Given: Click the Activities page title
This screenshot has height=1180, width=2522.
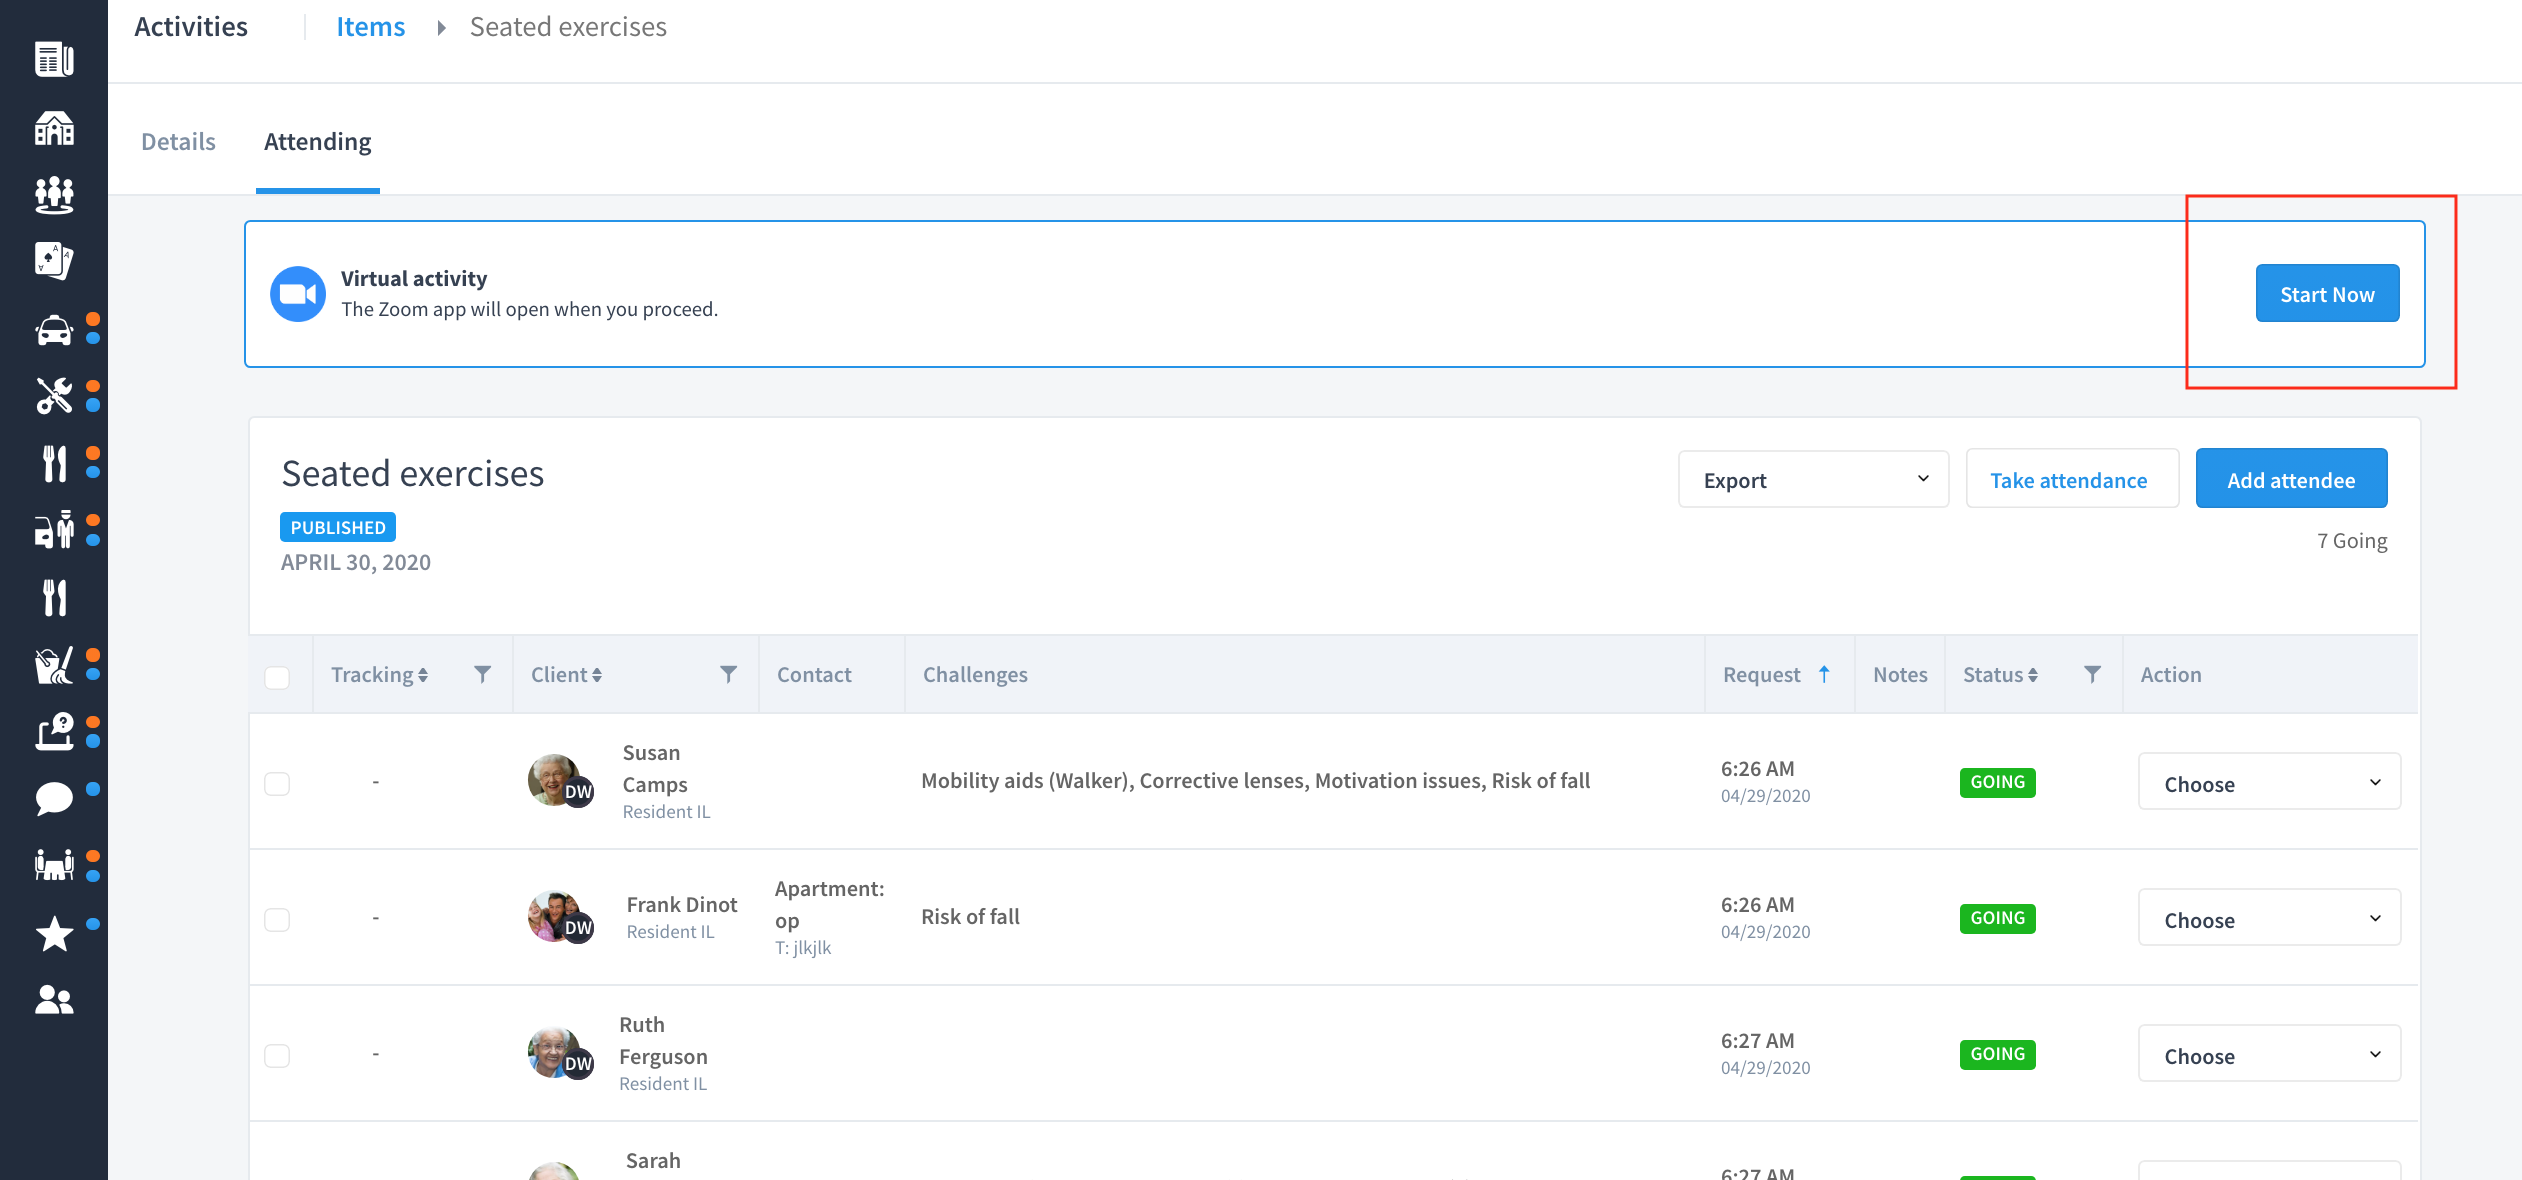Looking at the screenshot, I should 190,27.
